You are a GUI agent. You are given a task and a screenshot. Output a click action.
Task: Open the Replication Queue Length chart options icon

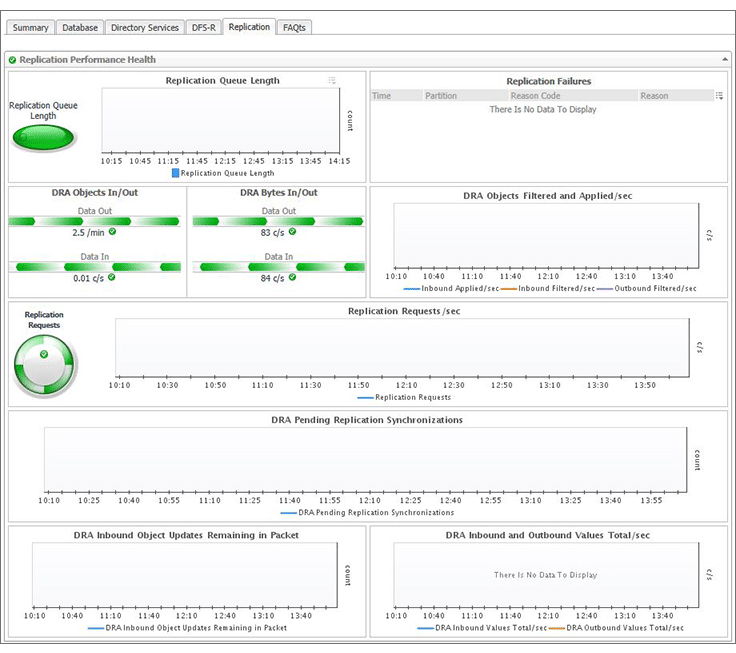coord(332,80)
